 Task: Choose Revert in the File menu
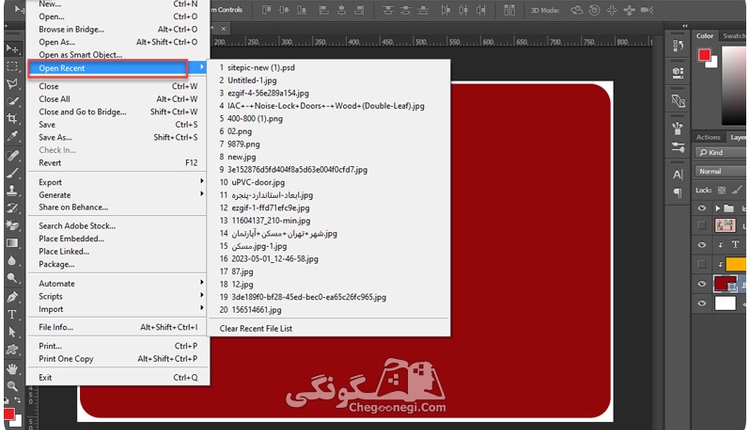118,163
